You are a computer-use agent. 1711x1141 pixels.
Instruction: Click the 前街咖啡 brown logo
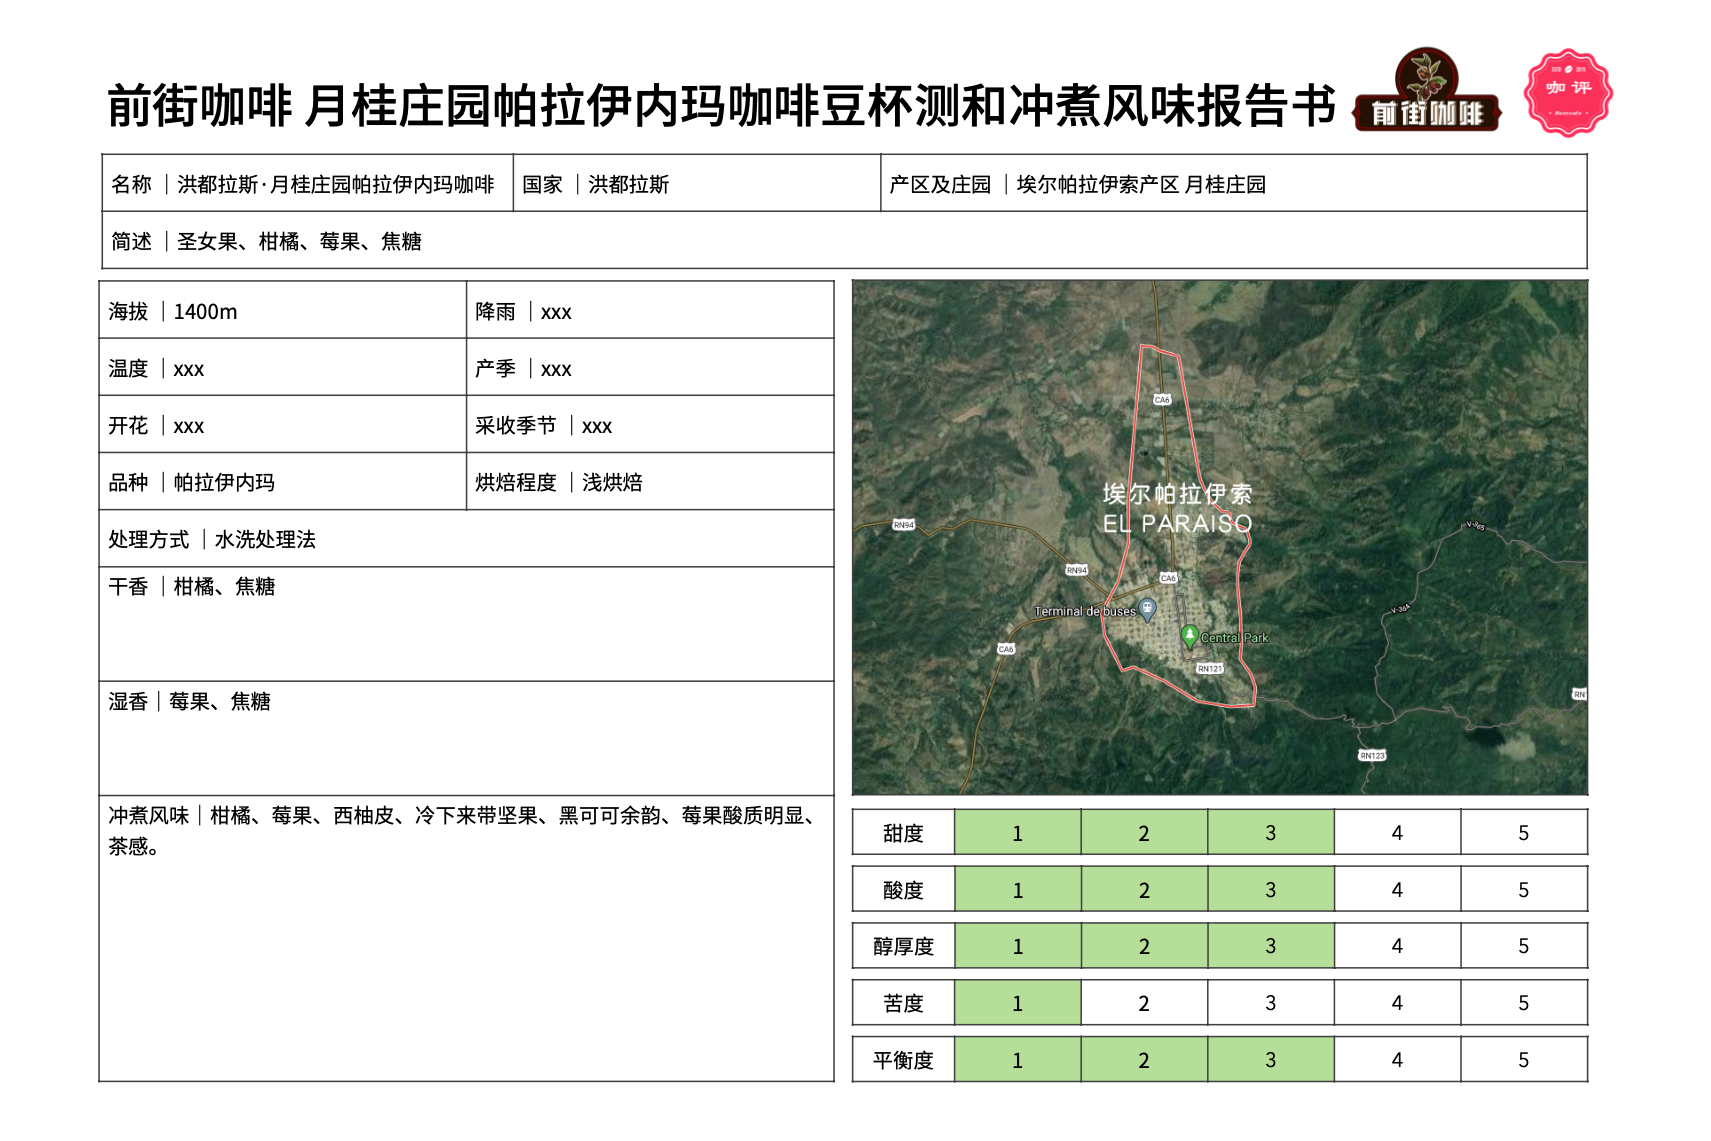[1426, 92]
